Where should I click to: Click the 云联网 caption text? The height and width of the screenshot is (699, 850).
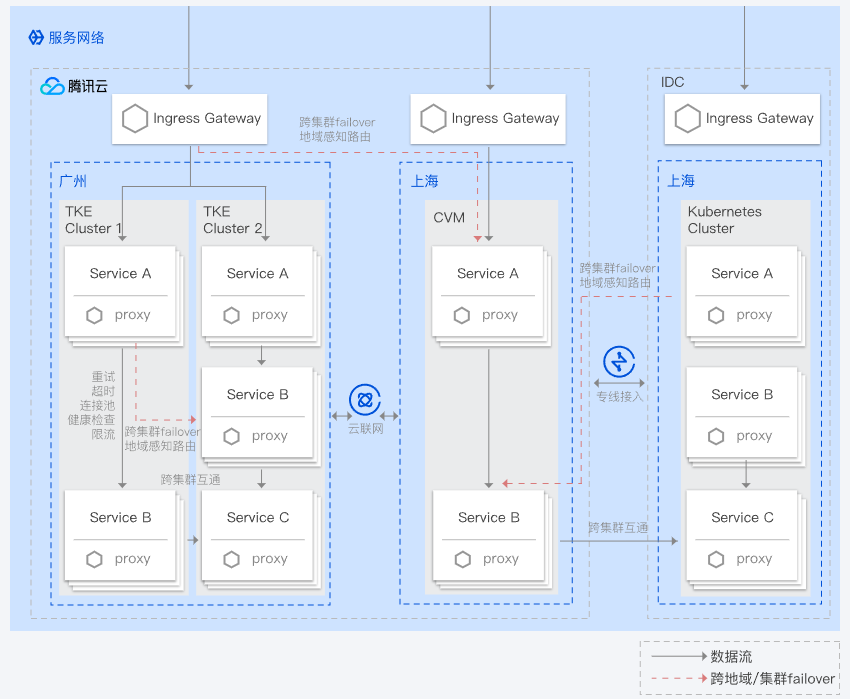coord(365,429)
